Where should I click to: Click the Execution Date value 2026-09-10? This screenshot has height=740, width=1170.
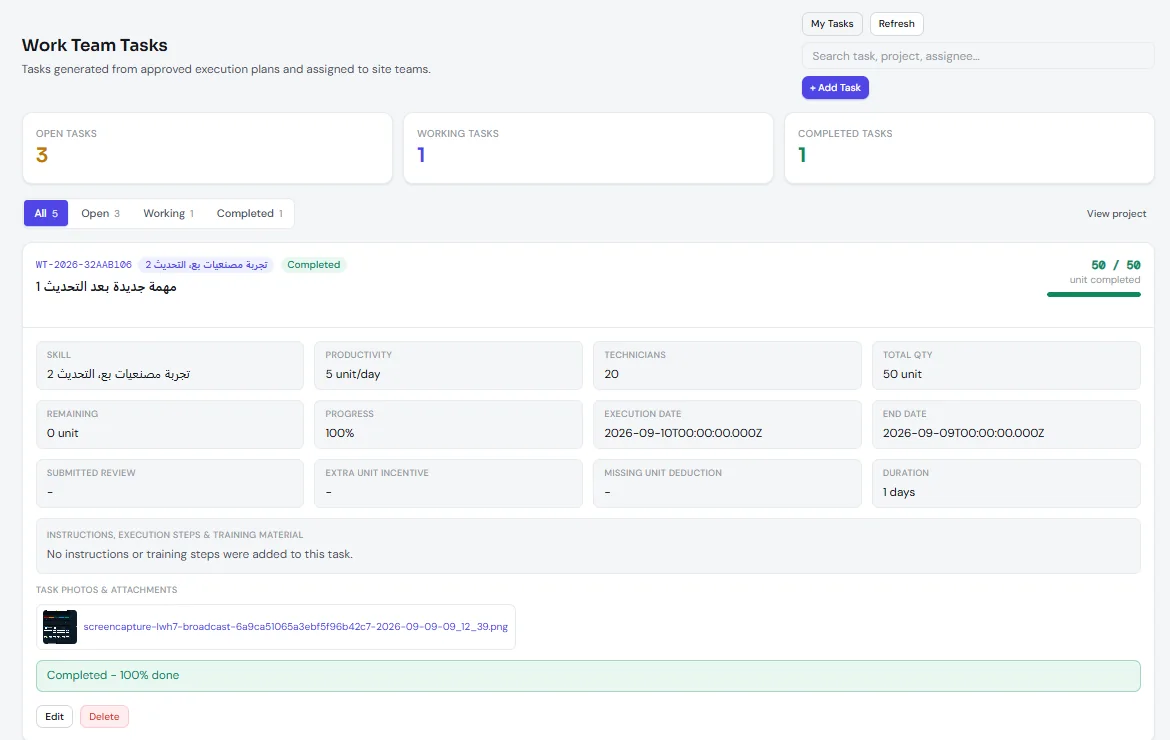click(x=683, y=433)
